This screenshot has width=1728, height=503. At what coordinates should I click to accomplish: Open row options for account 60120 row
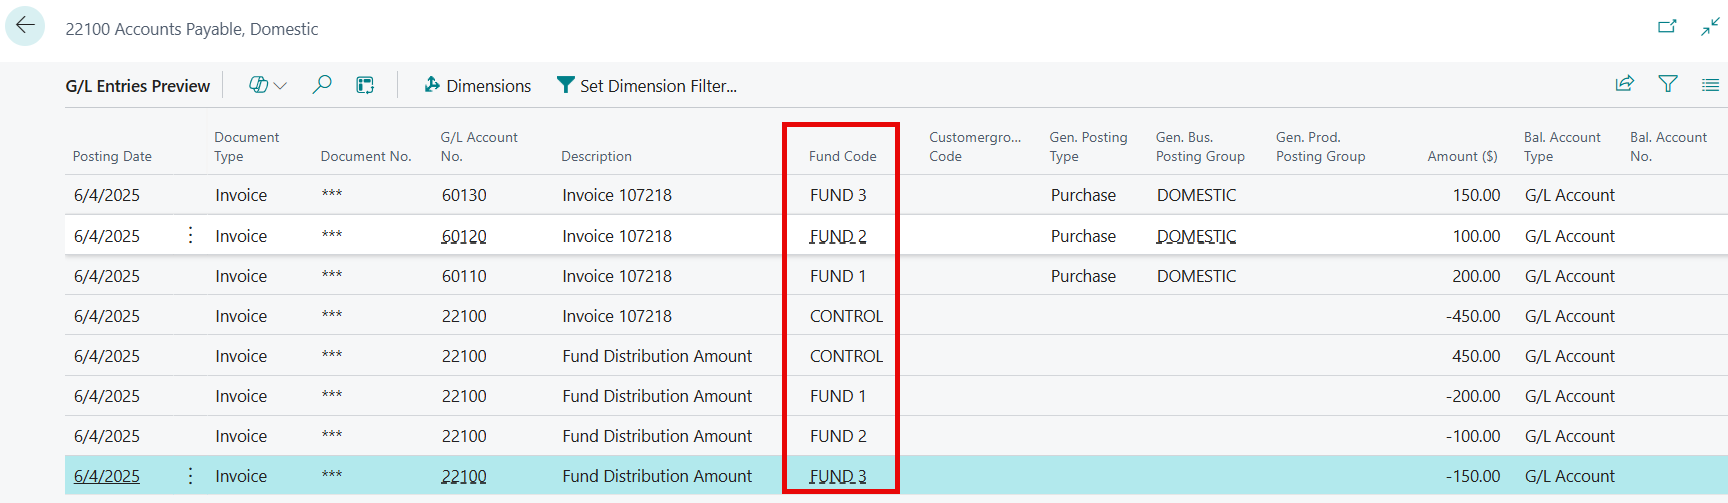[x=190, y=236]
